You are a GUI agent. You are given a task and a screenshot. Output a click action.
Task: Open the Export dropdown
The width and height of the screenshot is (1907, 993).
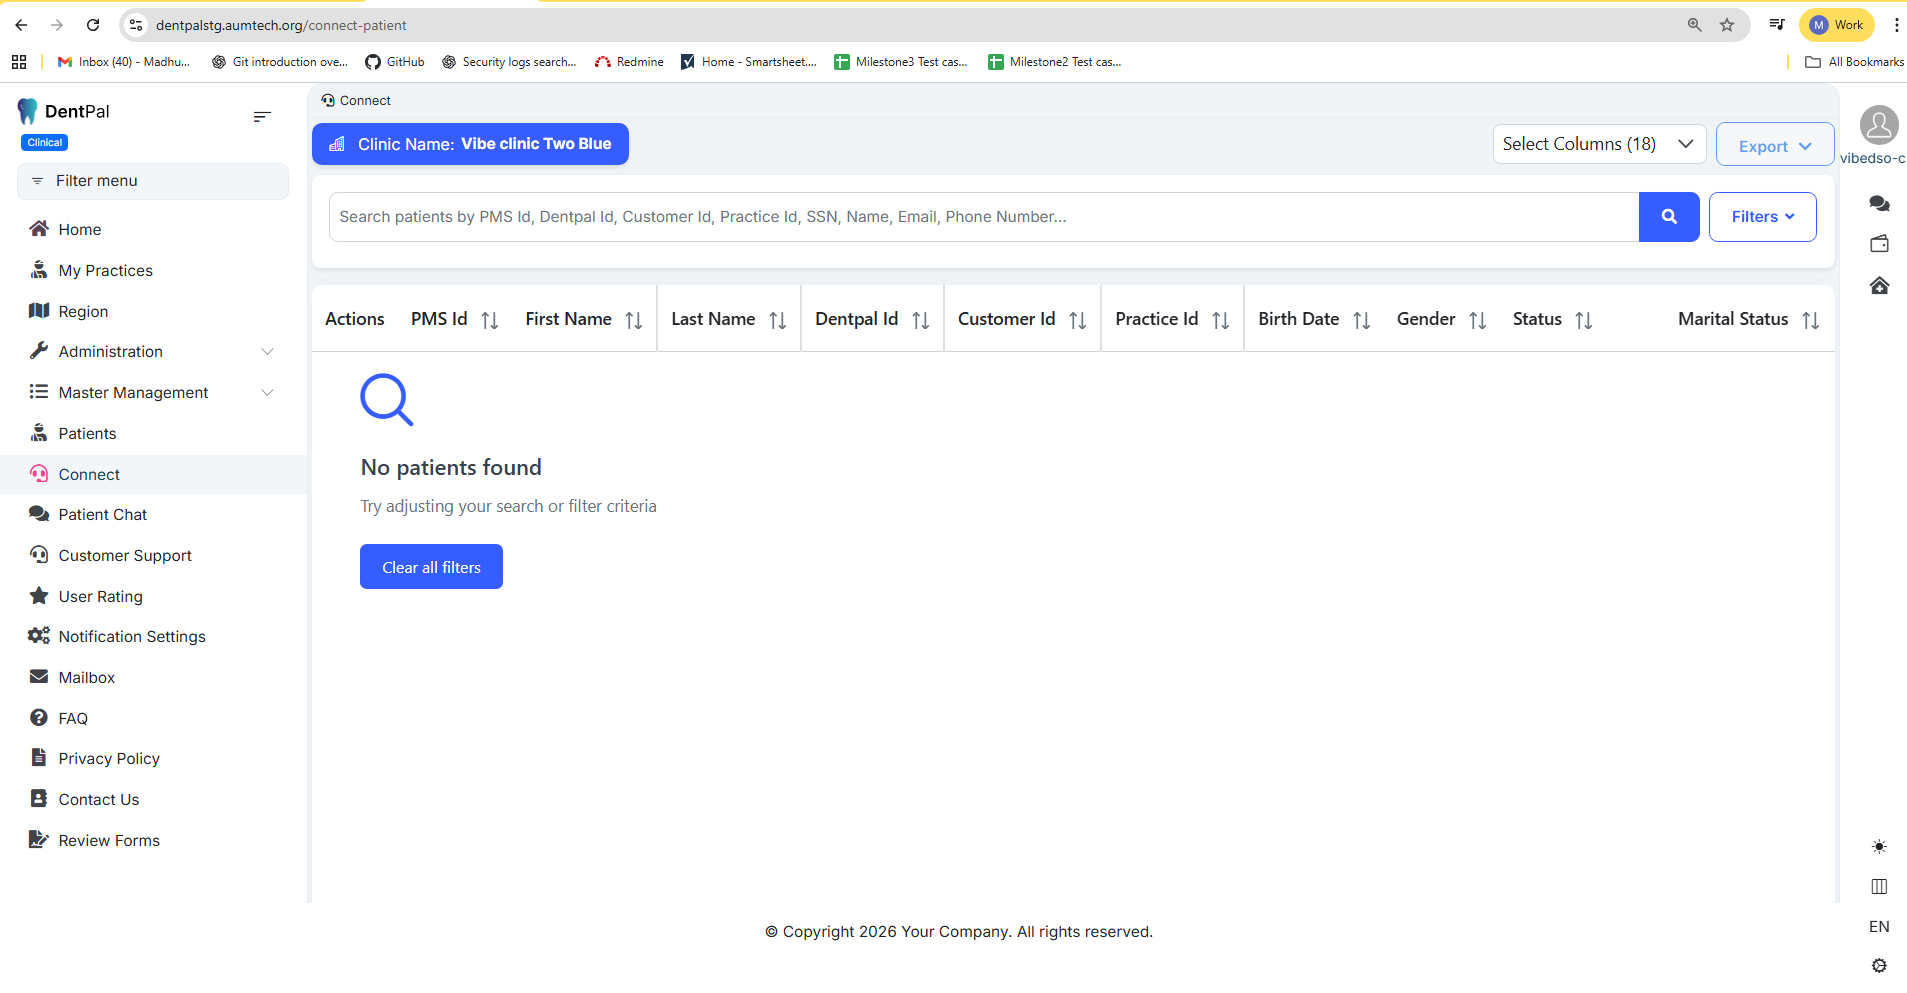[x=1774, y=146]
